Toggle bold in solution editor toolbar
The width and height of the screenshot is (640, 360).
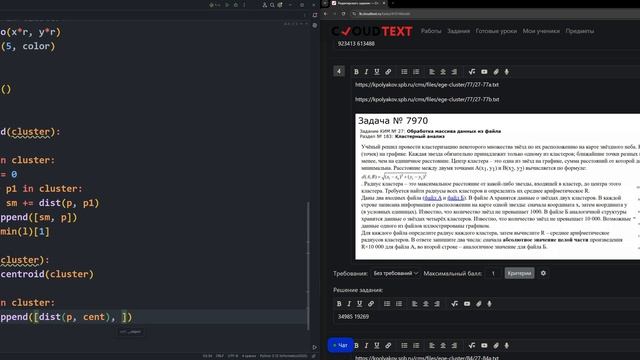pyautogui.click(x=339, y=304)
